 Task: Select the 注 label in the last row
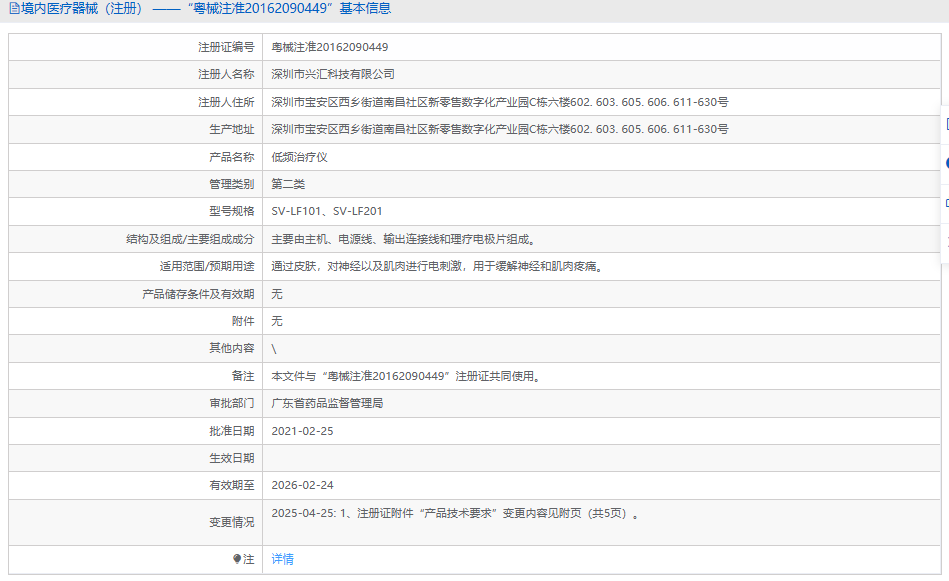pos(249,559)
